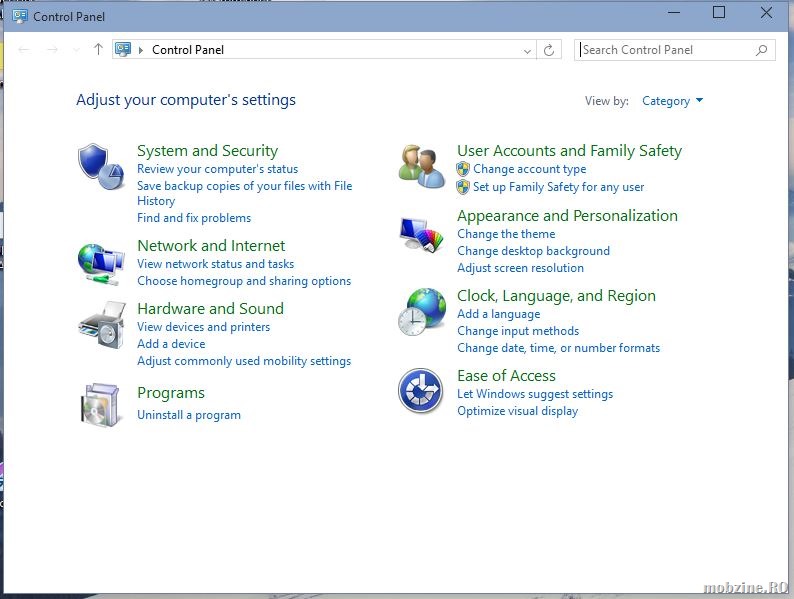Open Ease of Access category
Image resolution: width=794 pixels, height=599 pixels.
(x=506, y=376)
